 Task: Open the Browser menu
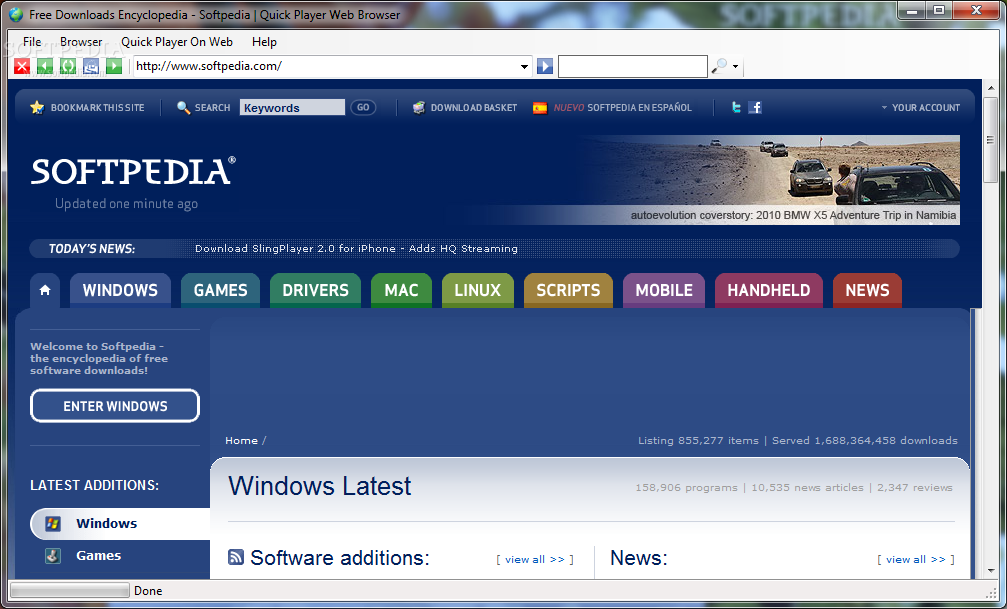tap(81, 42)
